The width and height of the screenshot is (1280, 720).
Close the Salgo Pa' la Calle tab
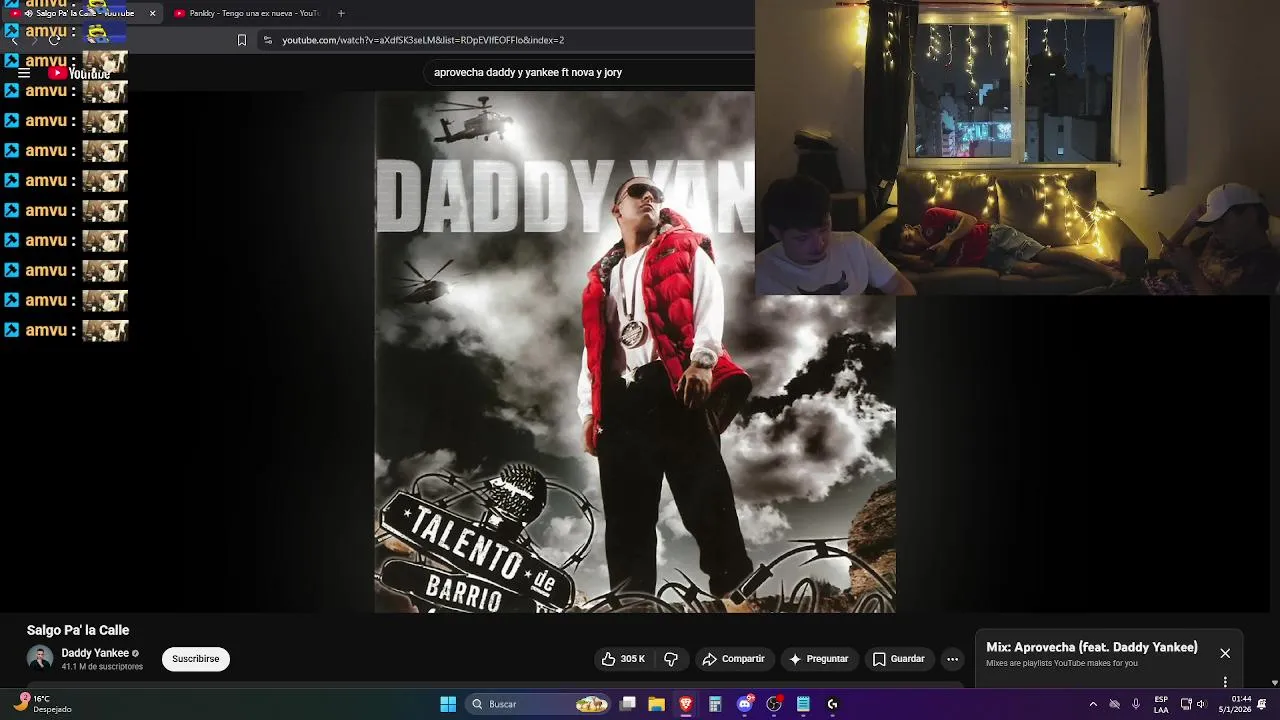tap(152, 13)
